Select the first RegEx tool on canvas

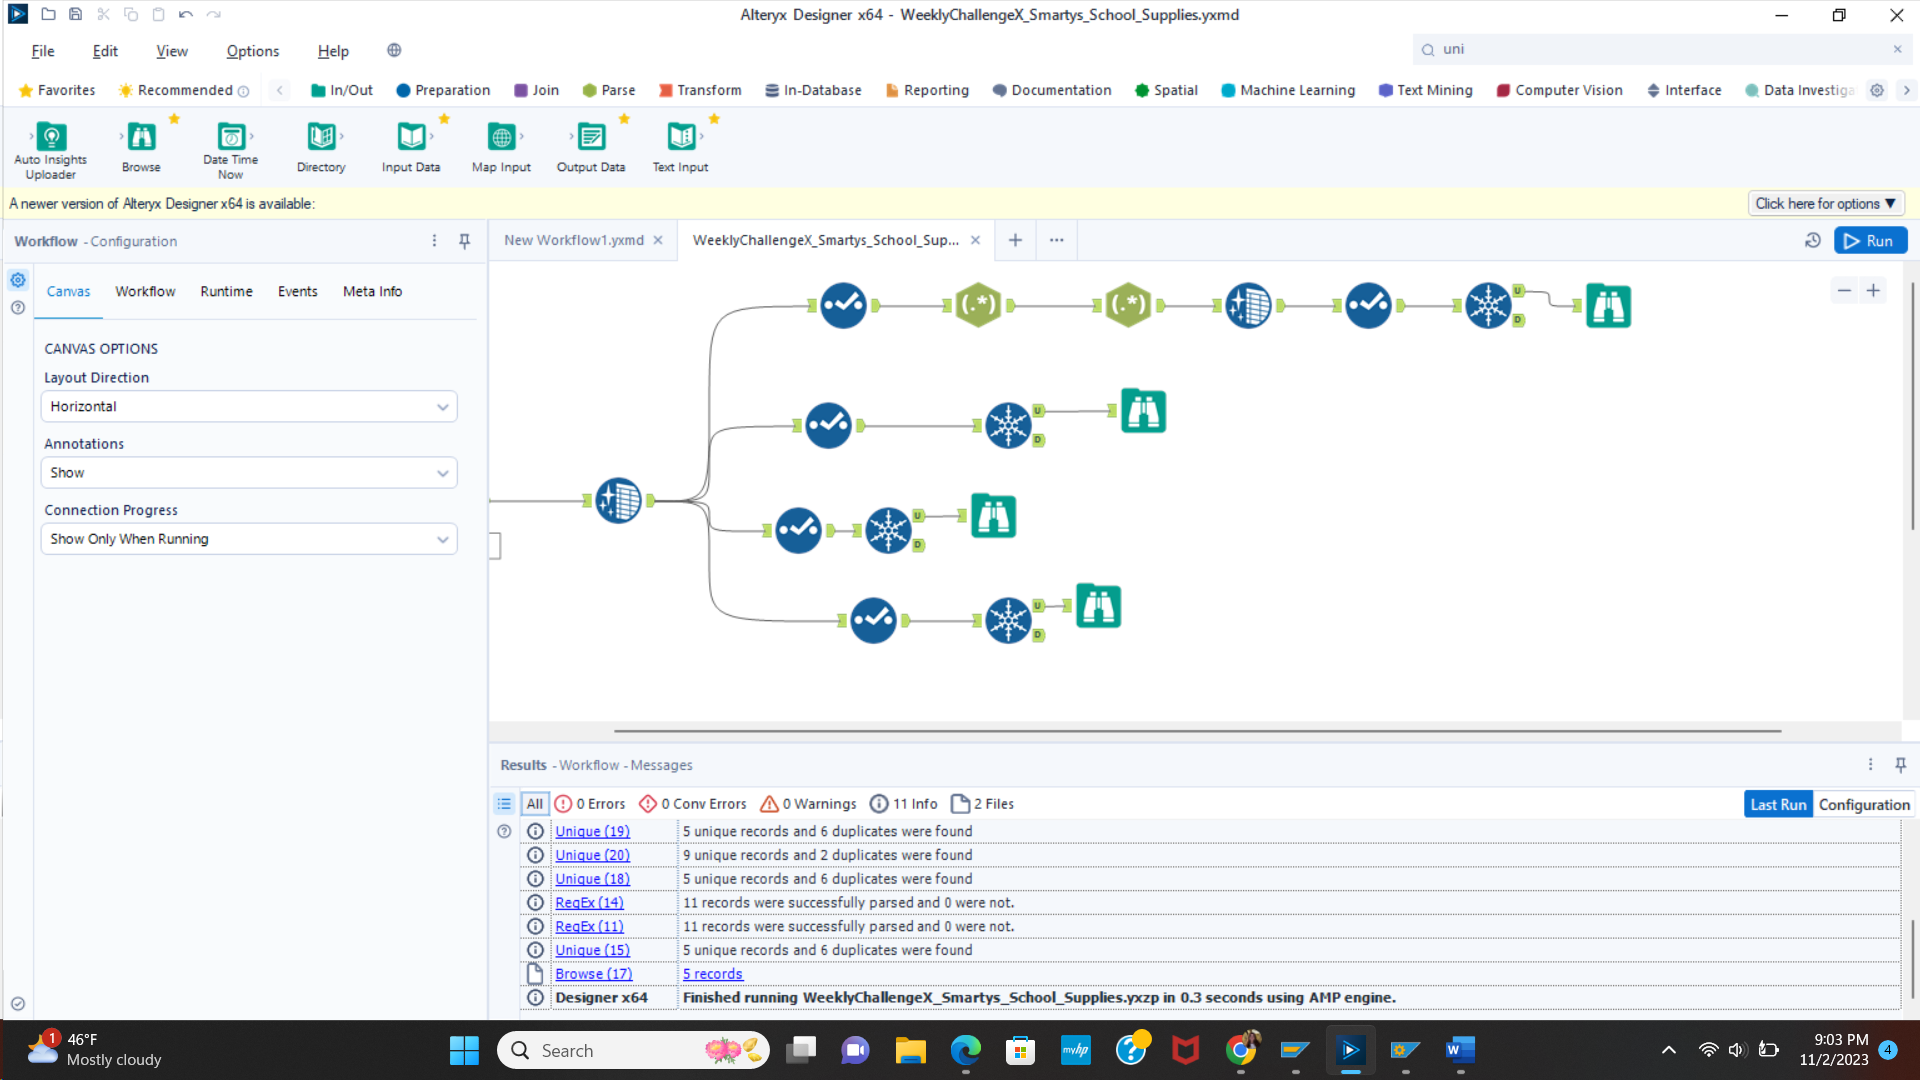[978, 305]
